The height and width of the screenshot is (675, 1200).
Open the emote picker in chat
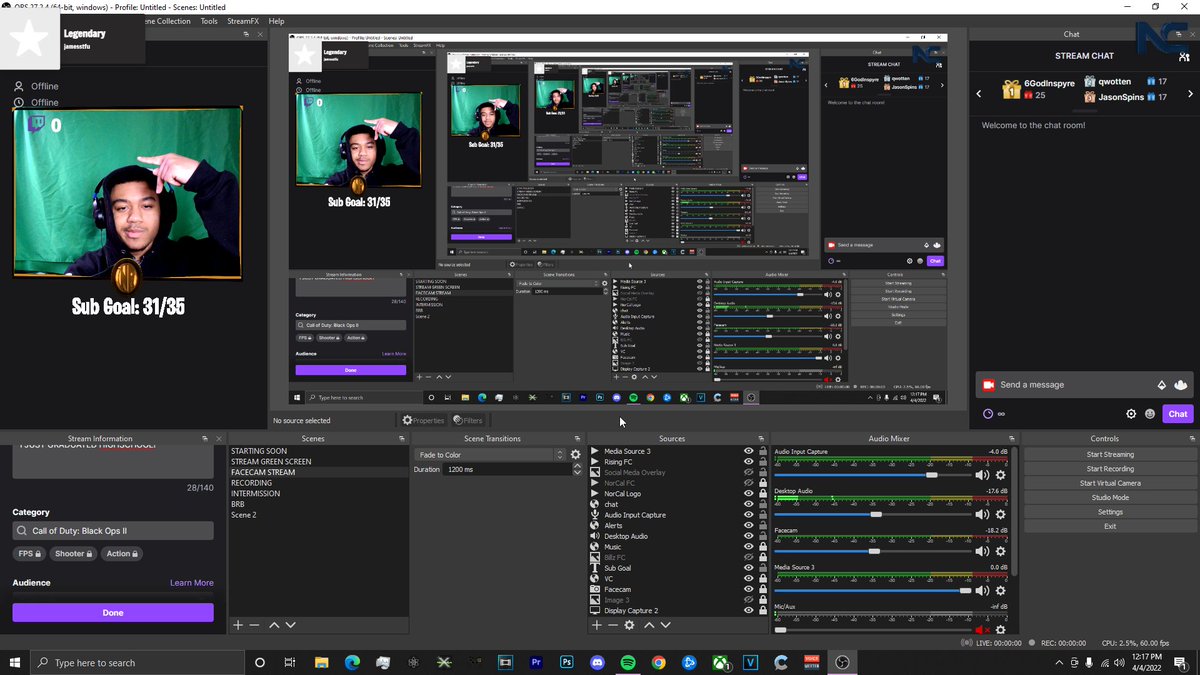click(1150, 414)
